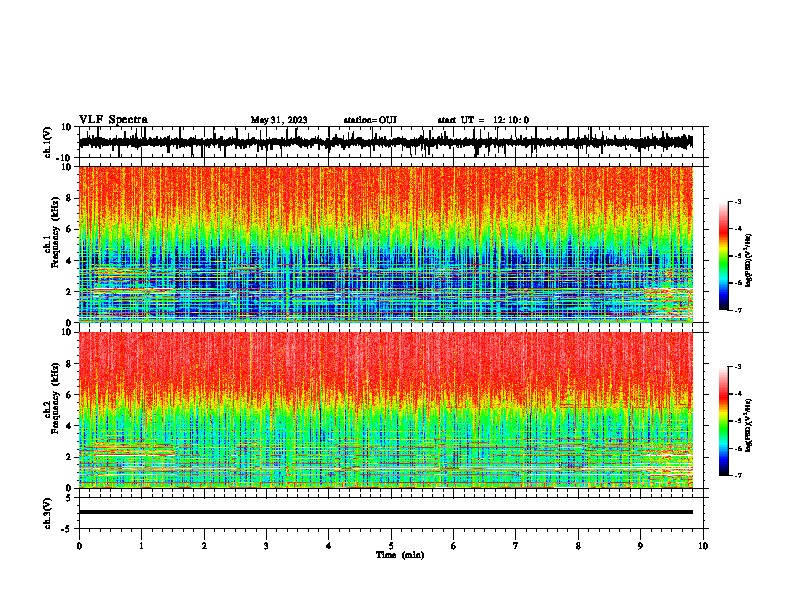The width and height of the screenshot is (792, 612).
Task: Select the "start UT = 12:10:0" text
Action: coord(483,120)
